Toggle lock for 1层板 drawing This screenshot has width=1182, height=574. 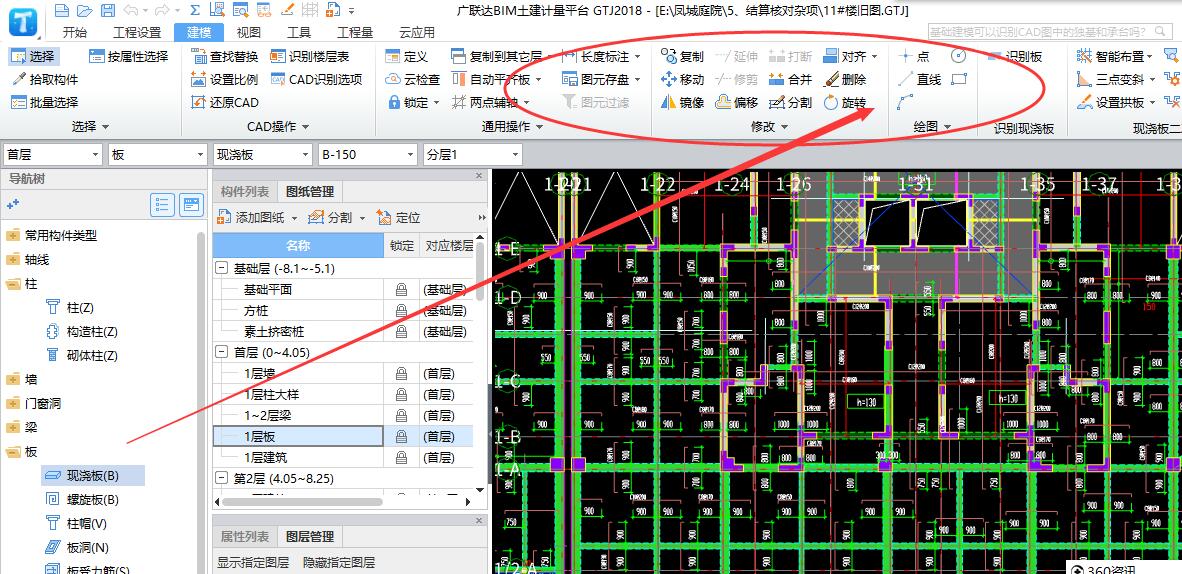click(402, 436)
